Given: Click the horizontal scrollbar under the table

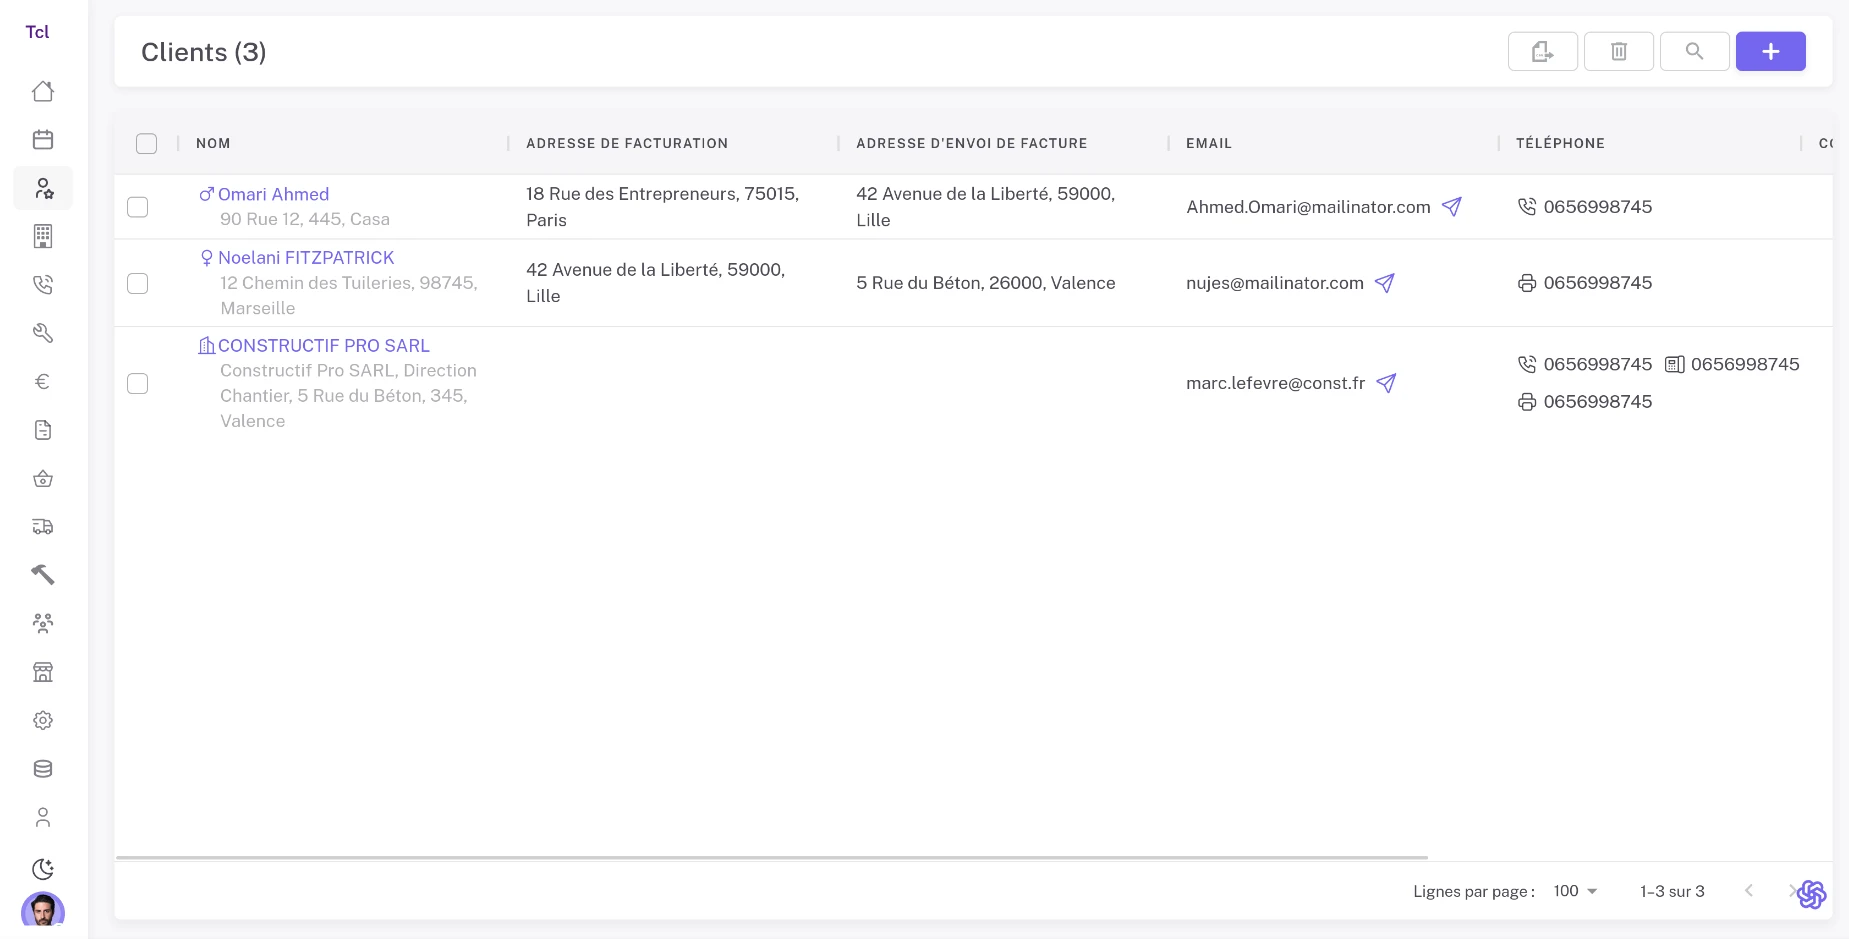Looking at the screenshot, I should click(x=771, y=857).
